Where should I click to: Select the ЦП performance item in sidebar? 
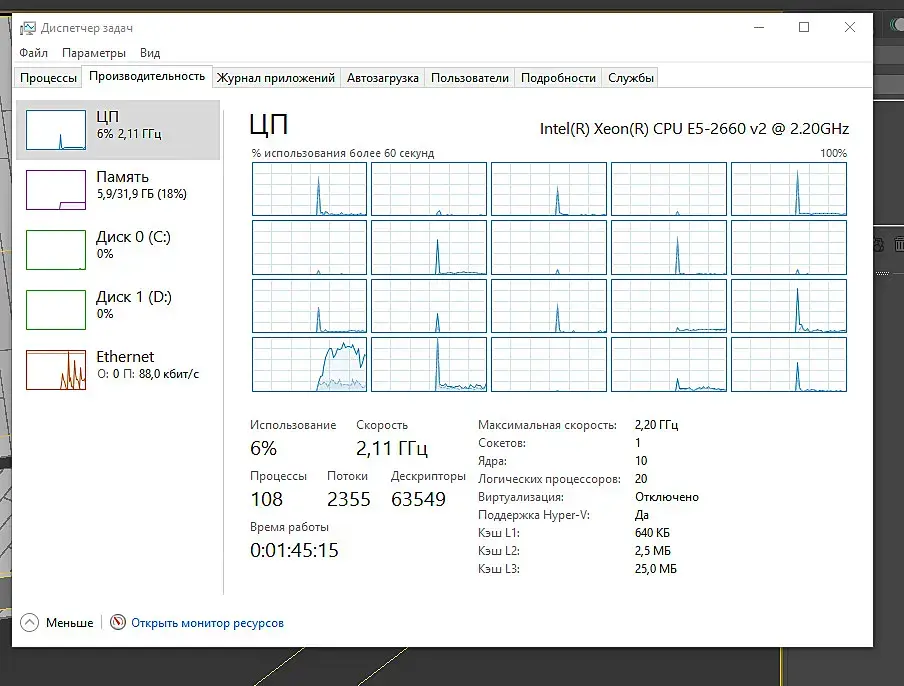[x=118, y=130]
